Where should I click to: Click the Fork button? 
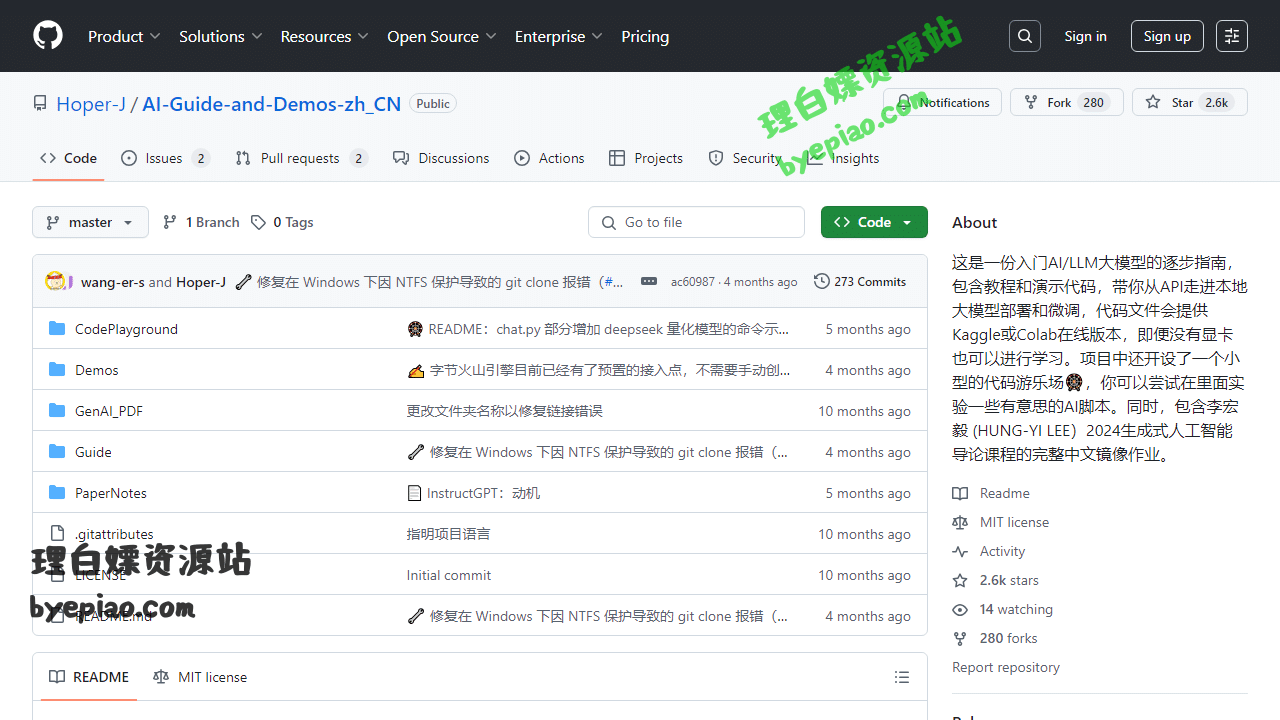click(x=1066, y=102)
